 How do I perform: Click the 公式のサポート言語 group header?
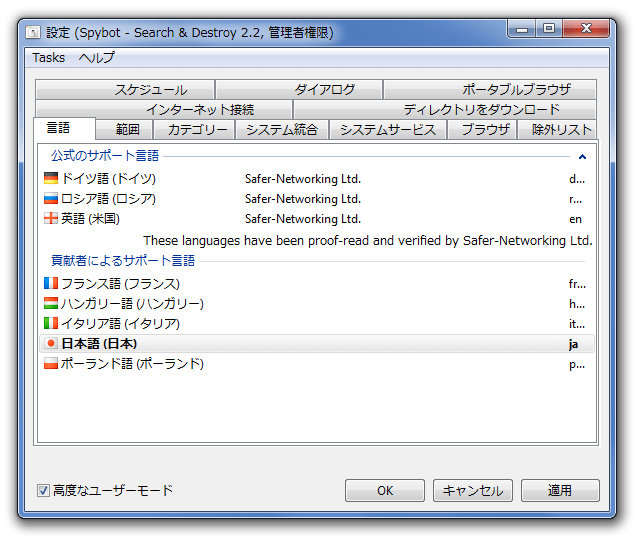[105, 156]
